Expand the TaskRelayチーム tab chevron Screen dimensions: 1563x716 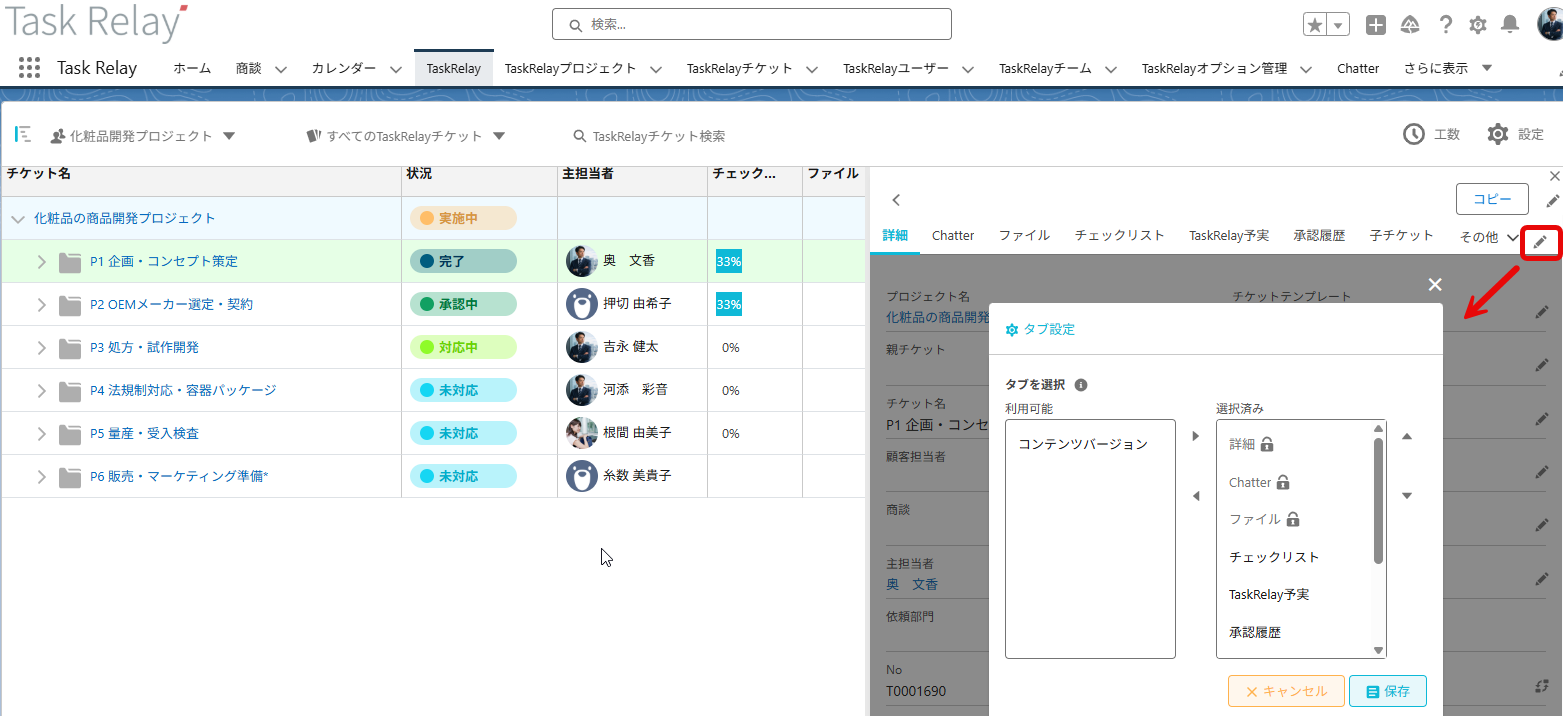[1112, 69]
